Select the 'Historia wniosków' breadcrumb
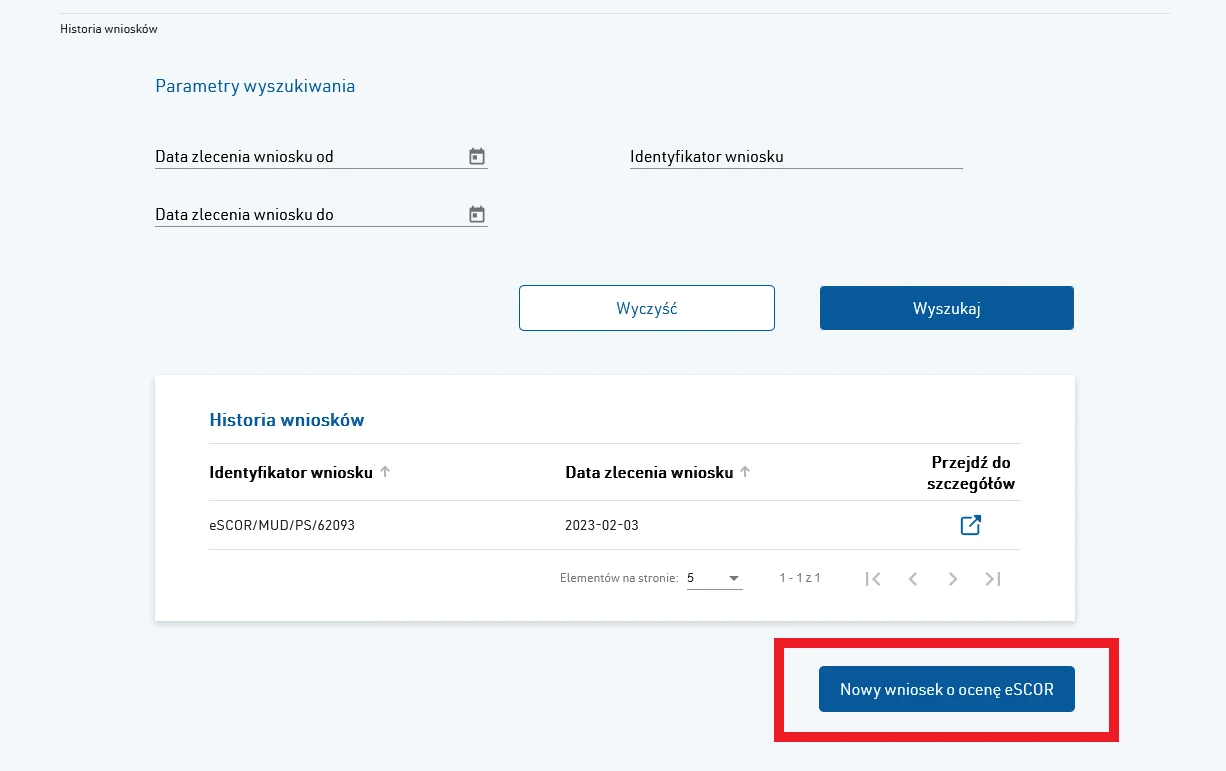 (x=108, y=29)
